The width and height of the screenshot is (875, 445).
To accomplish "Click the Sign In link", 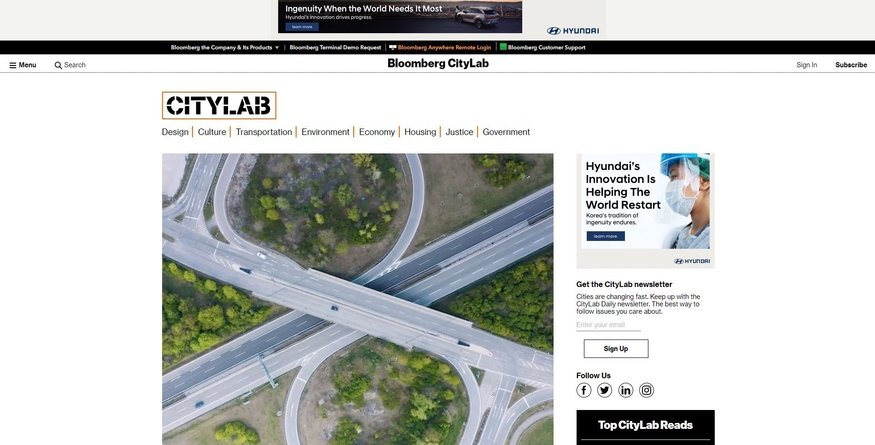I will click(806, 65).
